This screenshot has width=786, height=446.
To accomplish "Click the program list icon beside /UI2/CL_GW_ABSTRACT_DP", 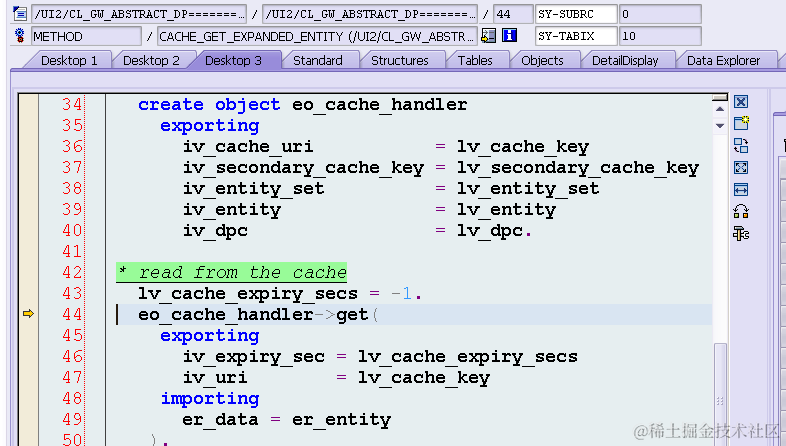I will (x=20, y=14).
